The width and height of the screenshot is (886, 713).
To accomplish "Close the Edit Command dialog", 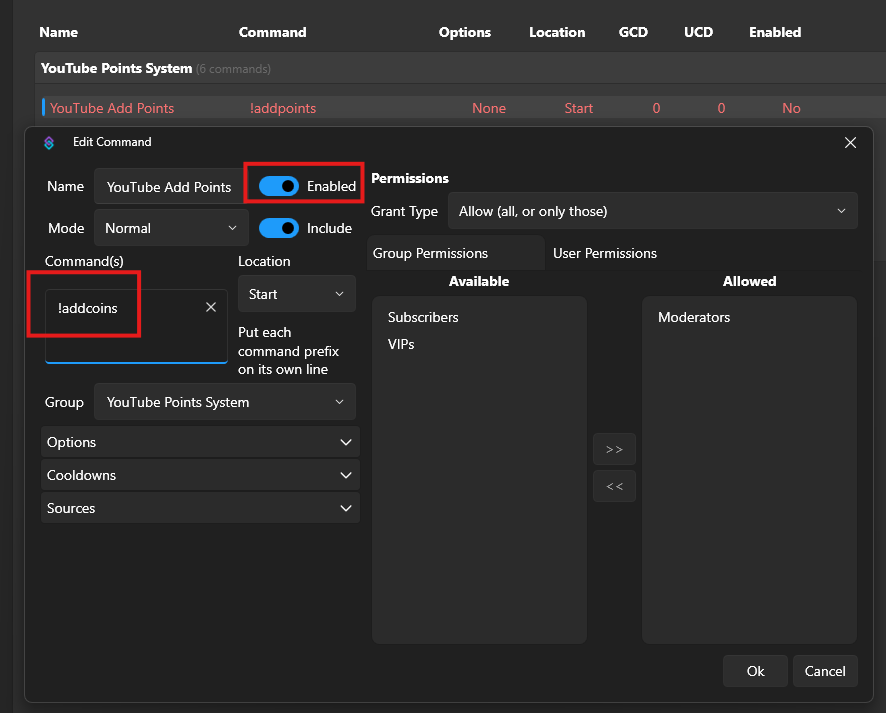I will [x=850, y=143].
